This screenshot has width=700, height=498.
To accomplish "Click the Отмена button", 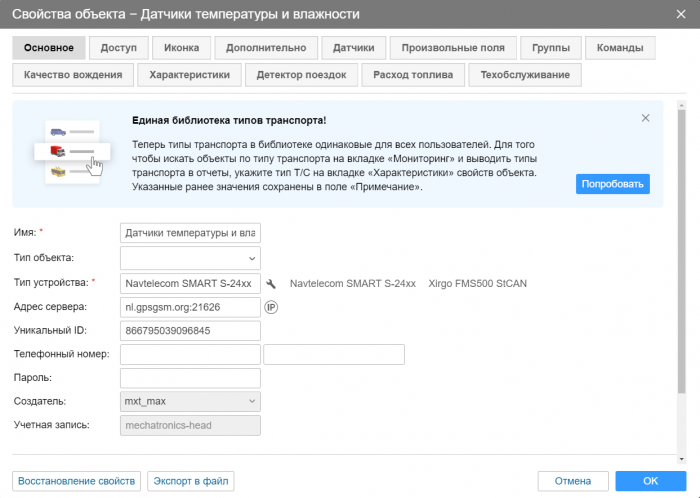I will click(x=573, y=481).
